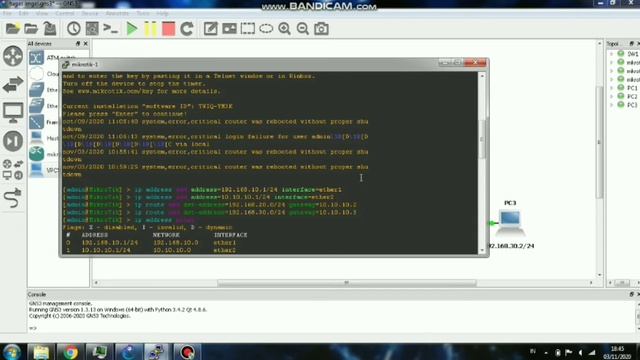This screenshot has height=360, width=640.
Task: Reload all devices icon
Action: pos(187,29)
